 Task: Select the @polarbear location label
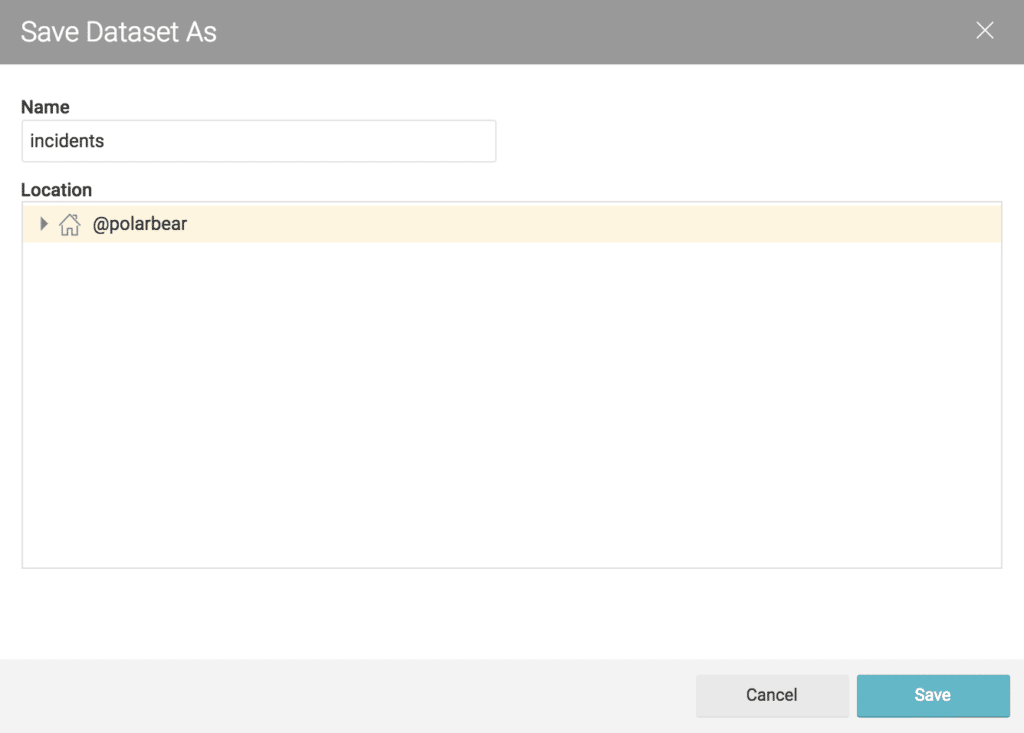[140, 224]
